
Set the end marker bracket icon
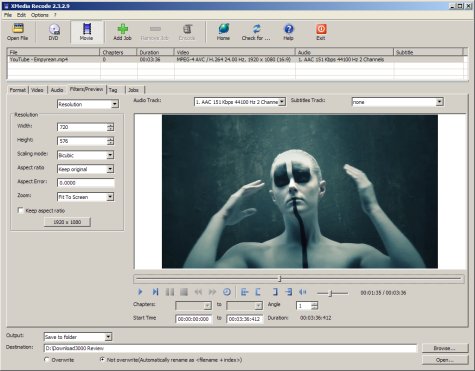(275, 292)
